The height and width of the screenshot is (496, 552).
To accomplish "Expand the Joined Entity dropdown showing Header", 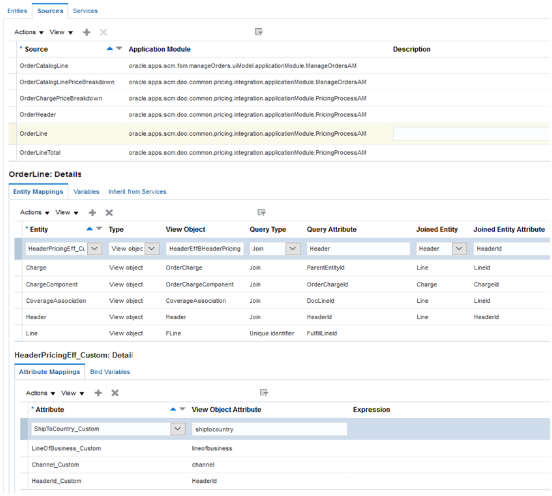I will pyautogui.click(x=459, y=249).
